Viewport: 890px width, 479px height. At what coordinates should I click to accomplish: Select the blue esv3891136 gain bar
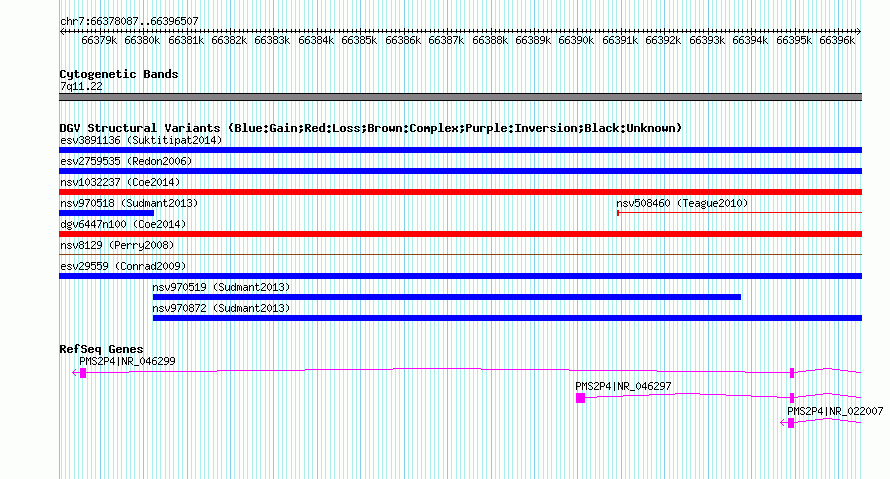point(460,150)
